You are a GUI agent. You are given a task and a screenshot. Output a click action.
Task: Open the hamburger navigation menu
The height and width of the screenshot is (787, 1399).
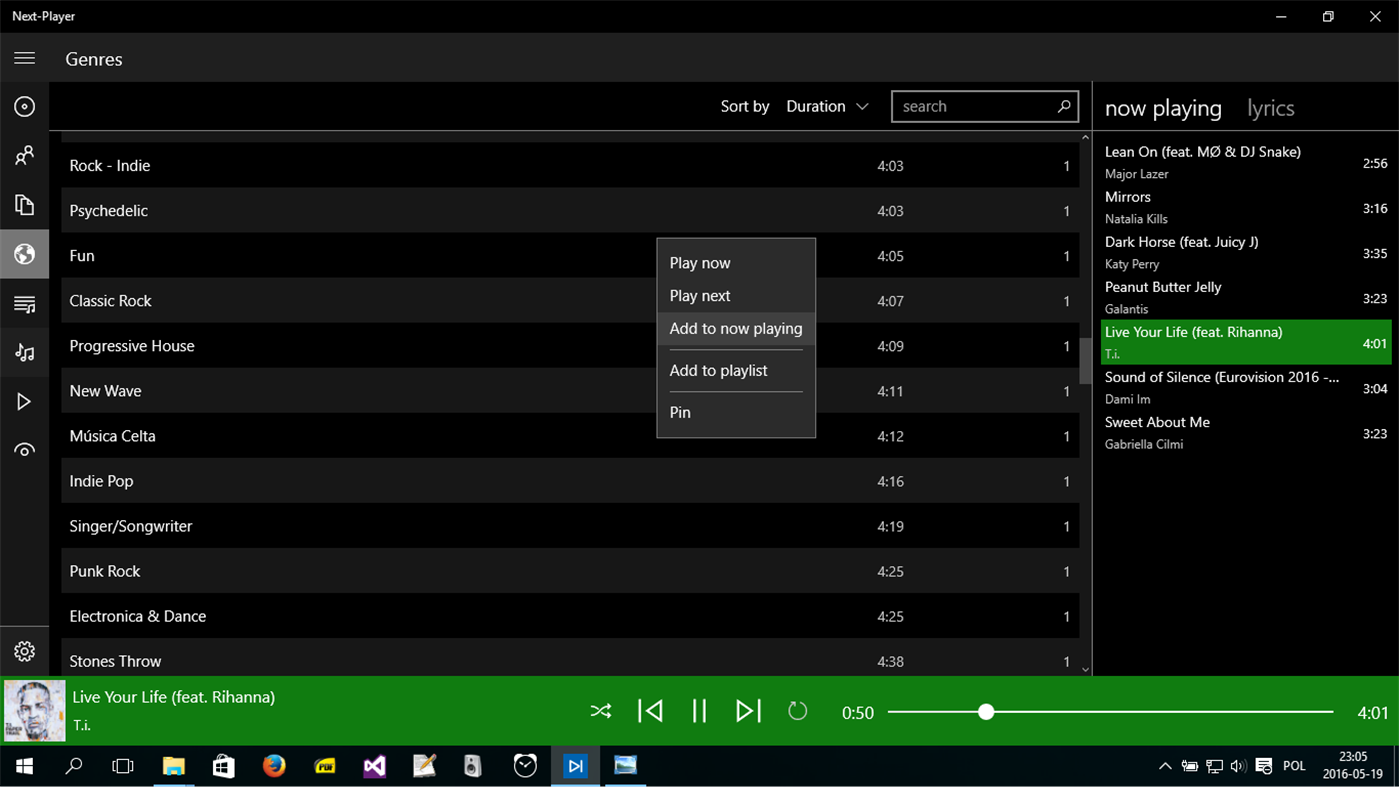coord(25,57)
